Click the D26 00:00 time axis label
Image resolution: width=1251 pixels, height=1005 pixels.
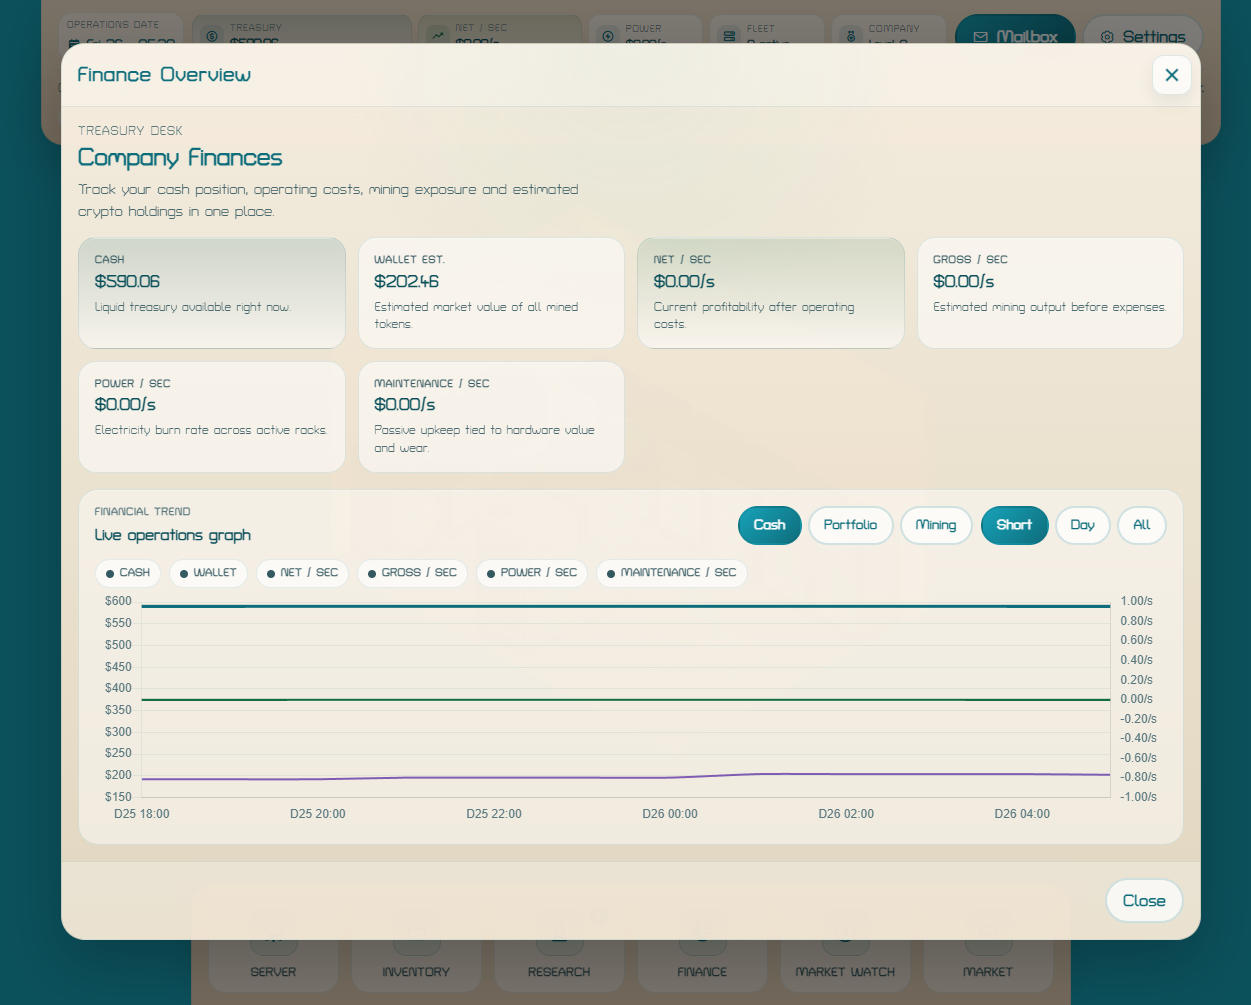pyautogui.click(x=670, y=814)
